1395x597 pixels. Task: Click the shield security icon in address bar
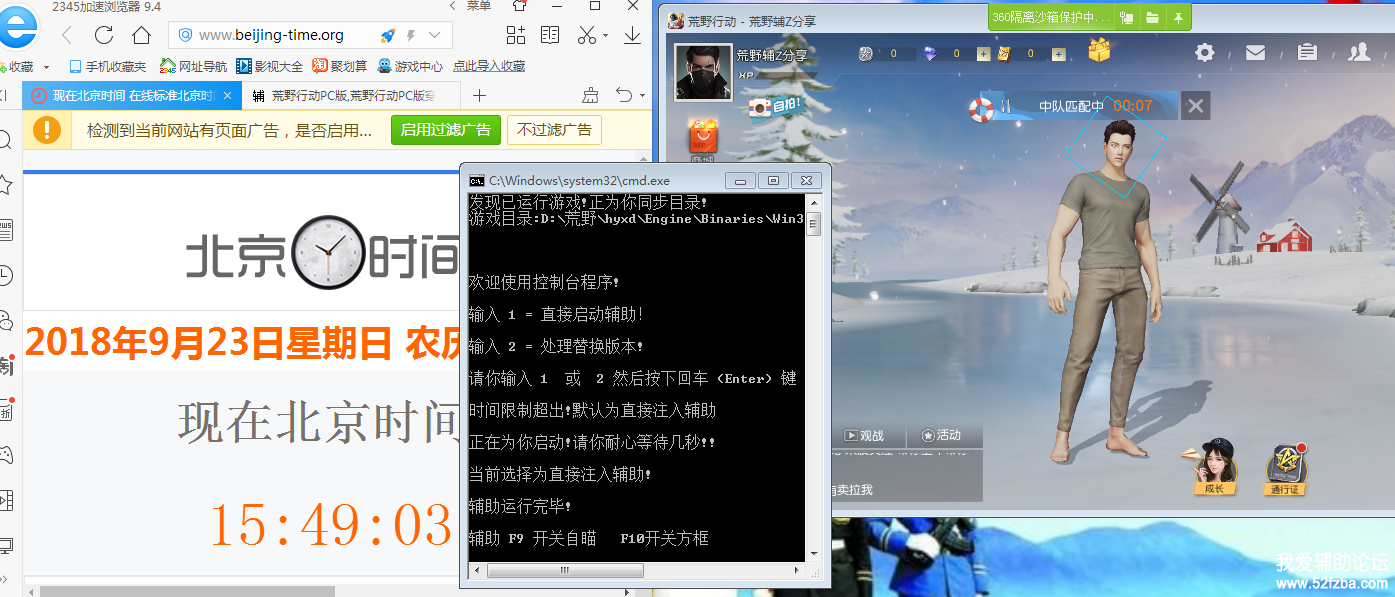(185, 35)
